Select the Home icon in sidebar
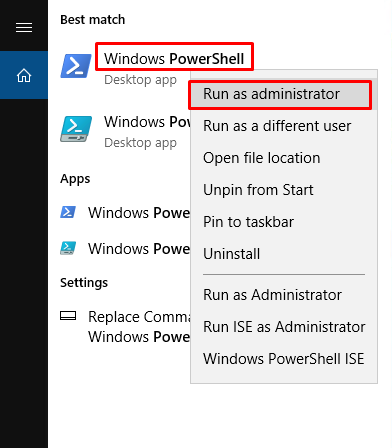The image size is (392, 448). (x=24, y=75)
